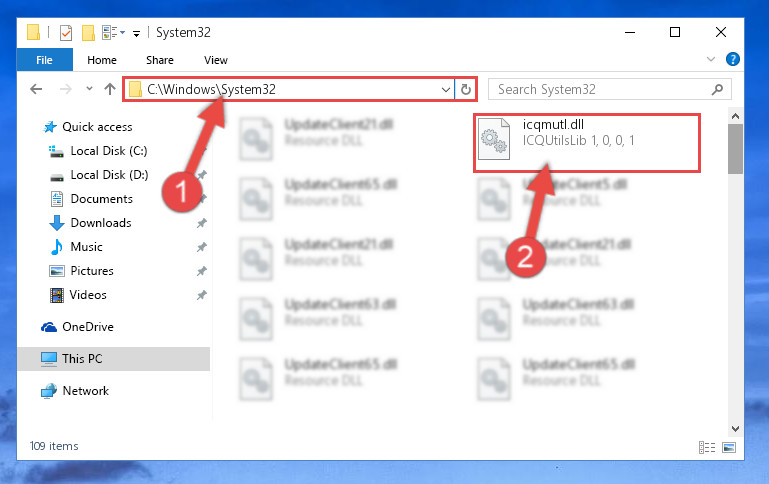769x484 pixels.
Task: Expand the address bar history dropdown
Action: click(x=445, y=89)
